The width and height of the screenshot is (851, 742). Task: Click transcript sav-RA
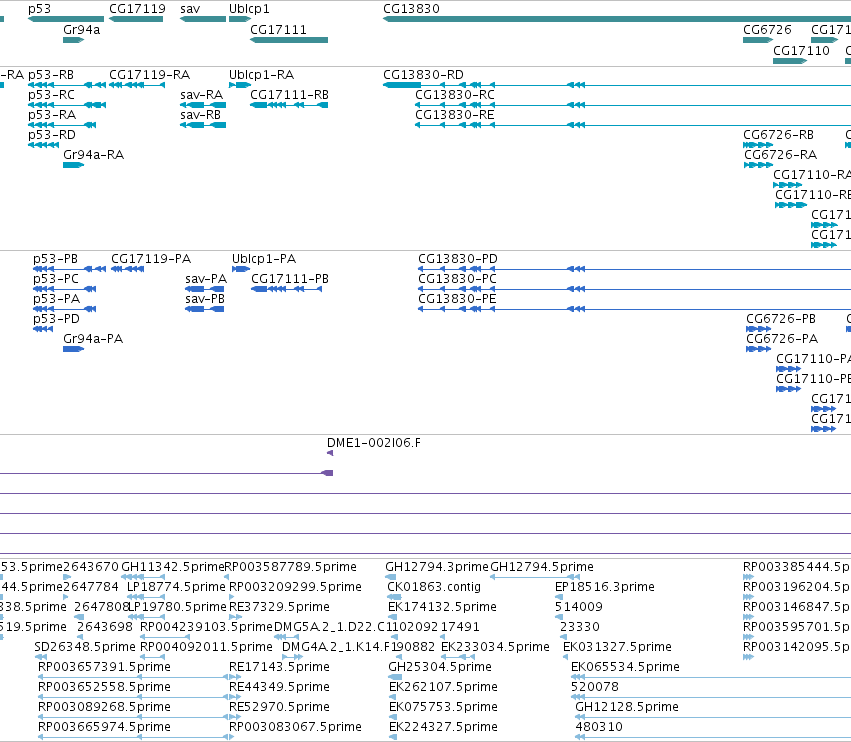(x=201, y=94)
